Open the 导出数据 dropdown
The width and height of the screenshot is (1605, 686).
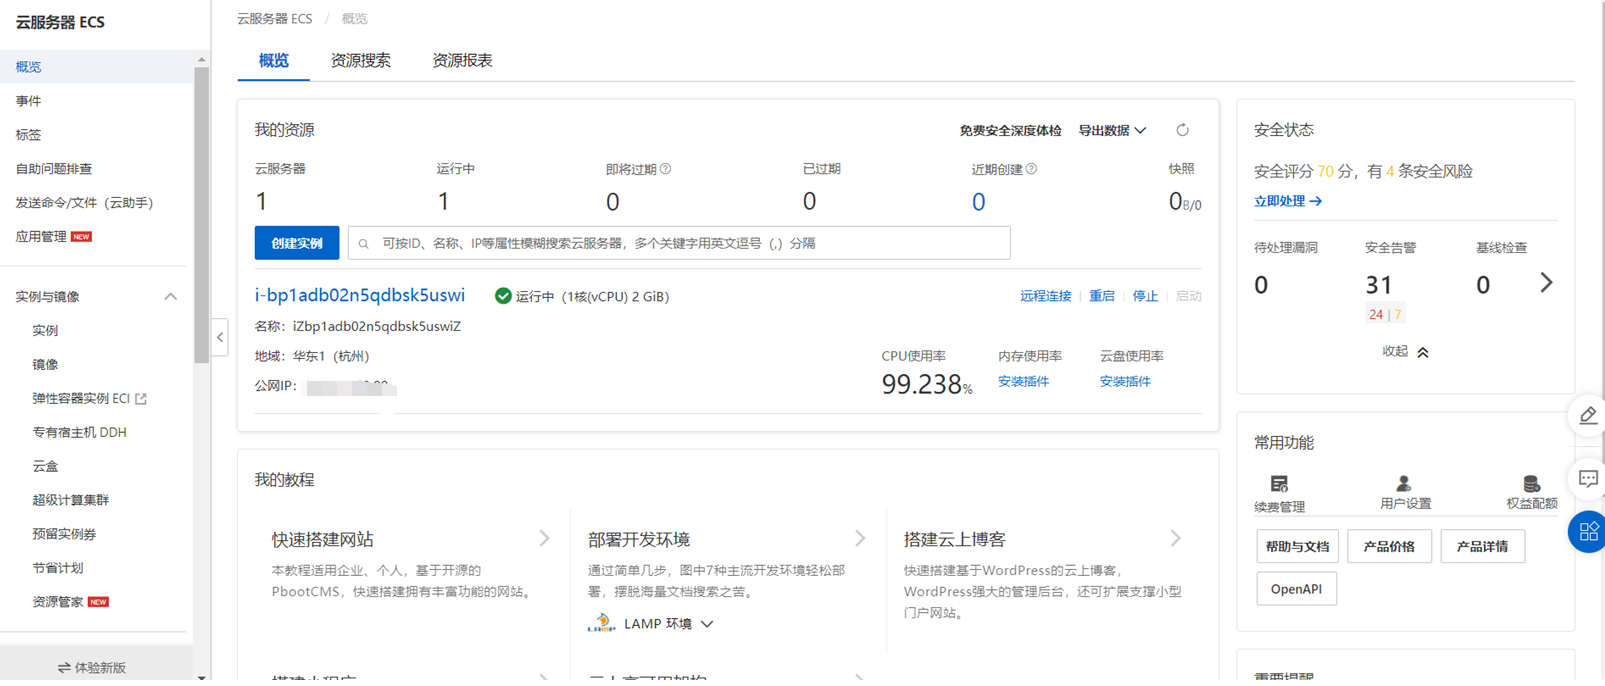click(1112, 130)
